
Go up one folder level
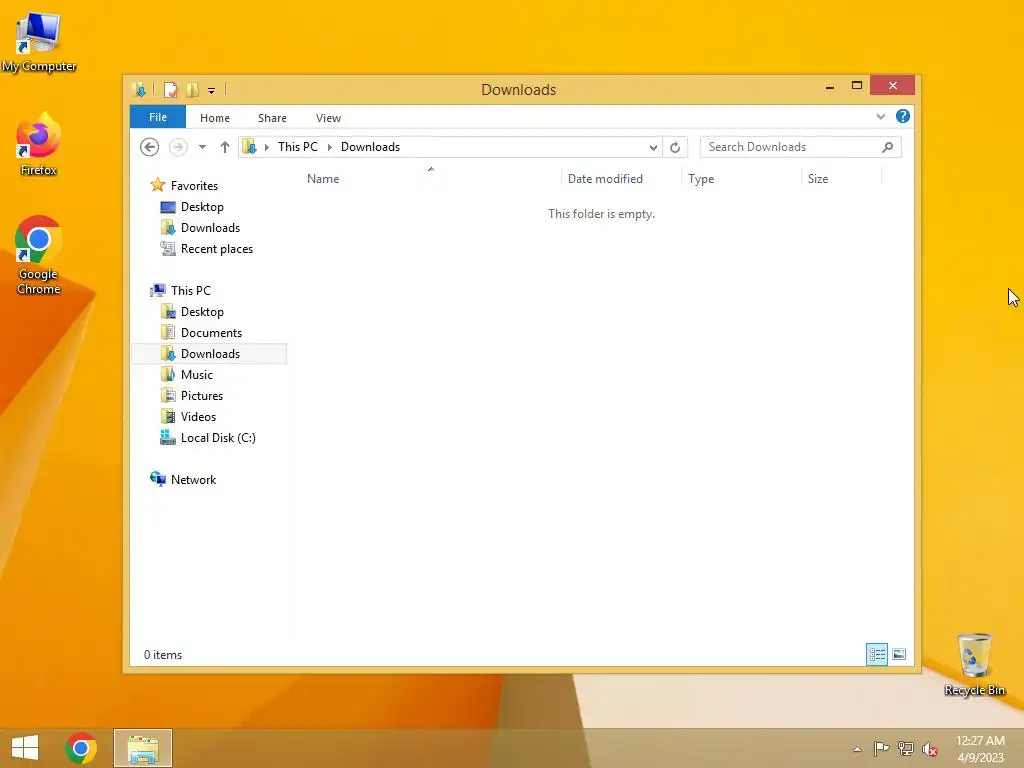pyautogui.click(x=225, y=147)
